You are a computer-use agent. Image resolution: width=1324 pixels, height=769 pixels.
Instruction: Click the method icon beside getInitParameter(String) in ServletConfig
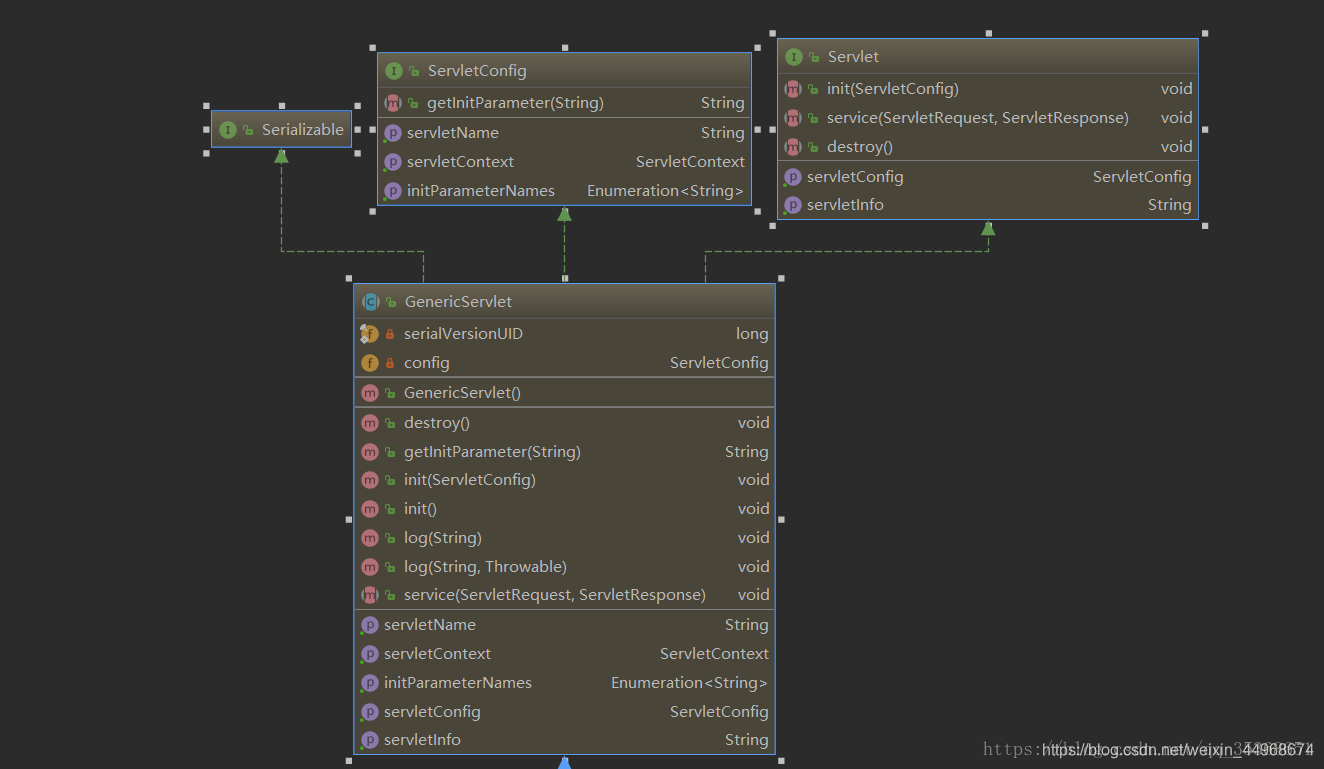tap(393, 103)
